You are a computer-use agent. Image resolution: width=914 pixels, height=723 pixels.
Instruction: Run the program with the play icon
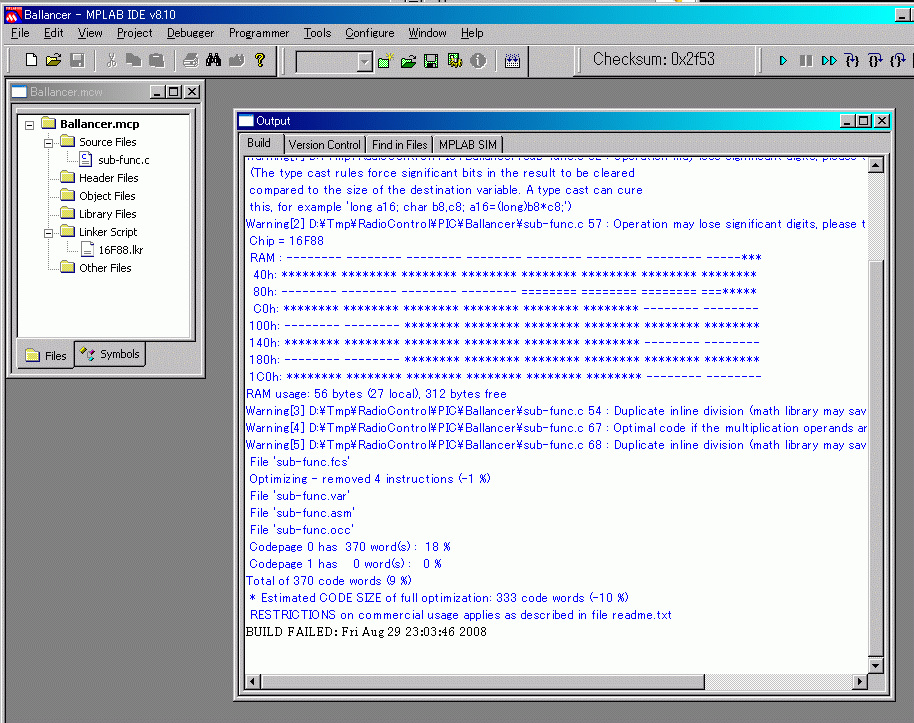pyautogui.click(x=783, y=61)
